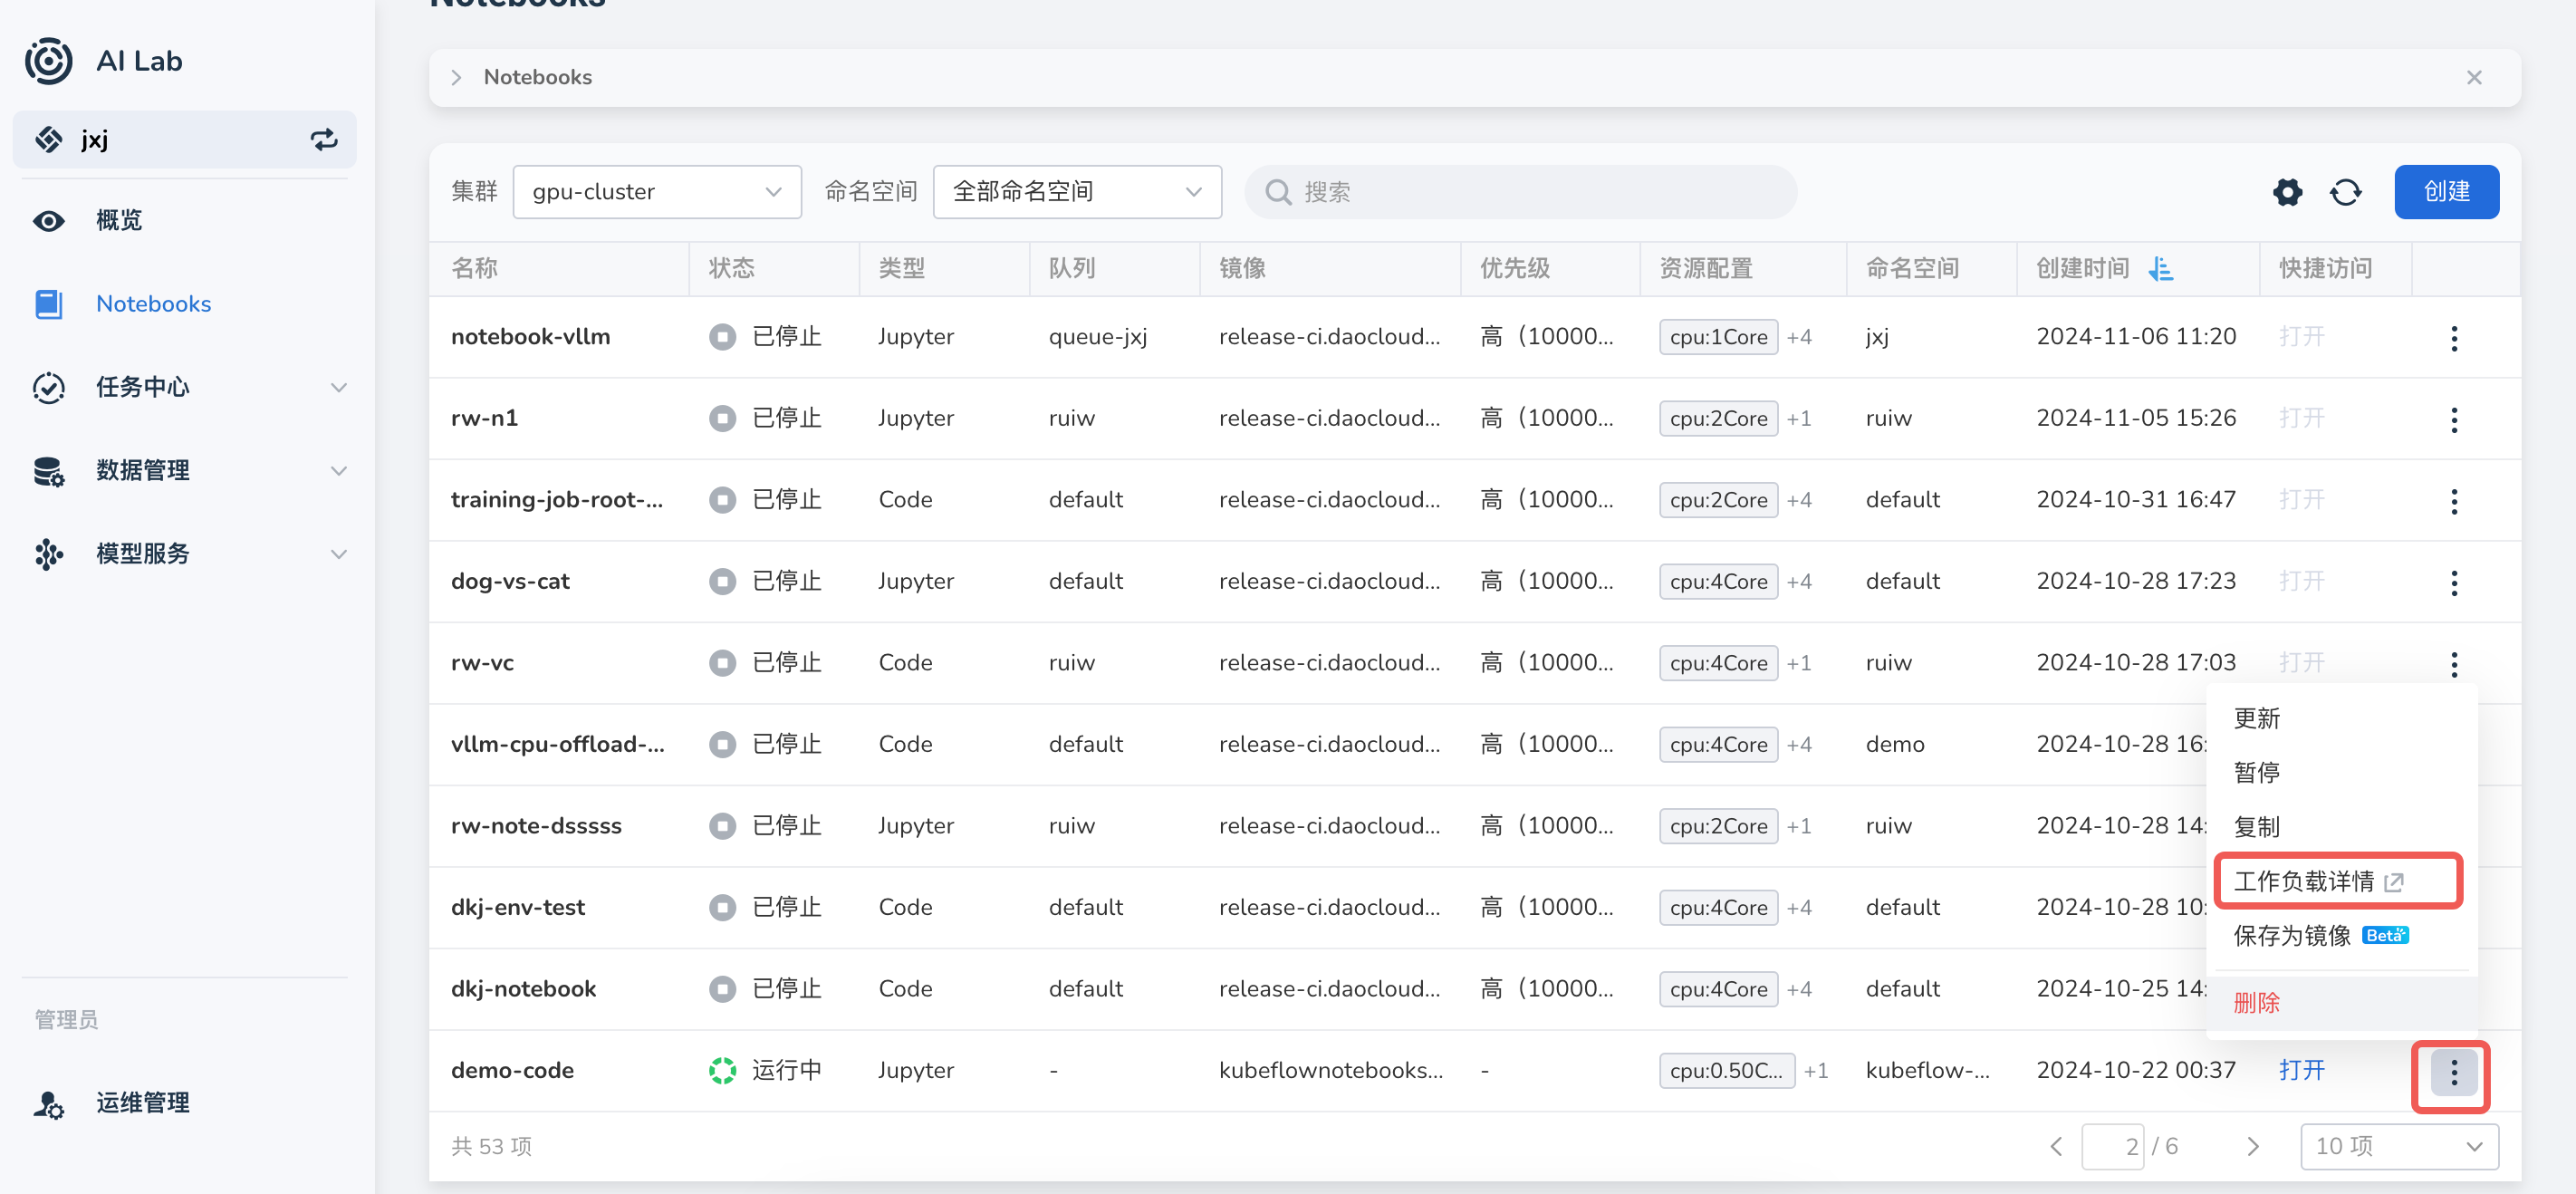
Task: Click the external link icon beside 工作负载详情
Action: [2393, 882]
